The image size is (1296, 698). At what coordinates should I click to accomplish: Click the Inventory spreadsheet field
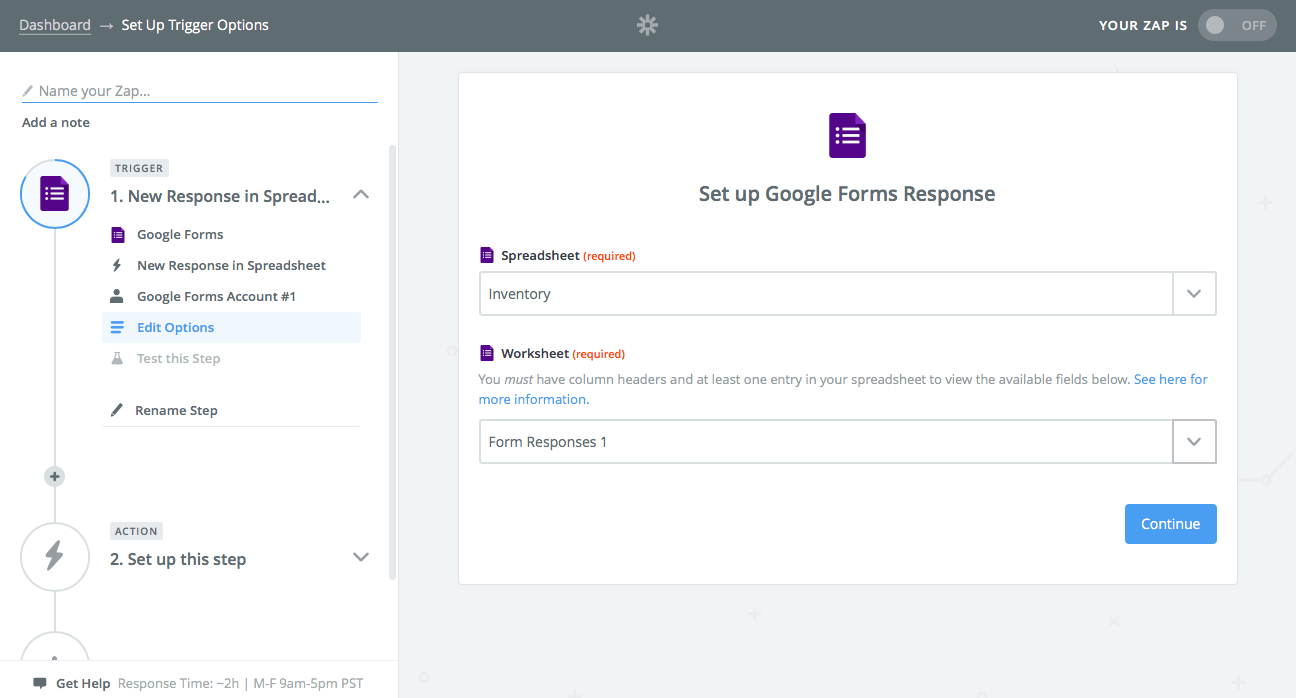coord(826,294)
